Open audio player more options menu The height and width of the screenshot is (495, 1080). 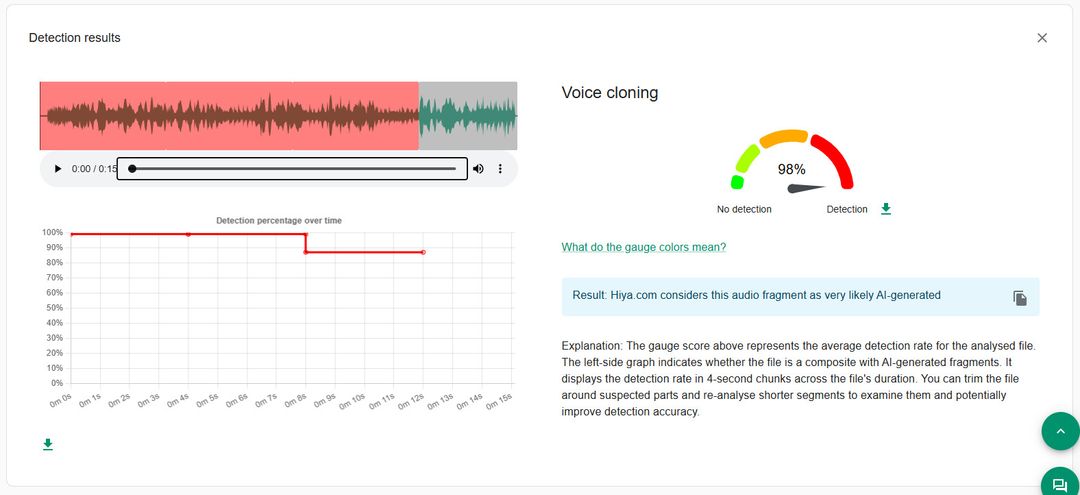pos(500,169)
